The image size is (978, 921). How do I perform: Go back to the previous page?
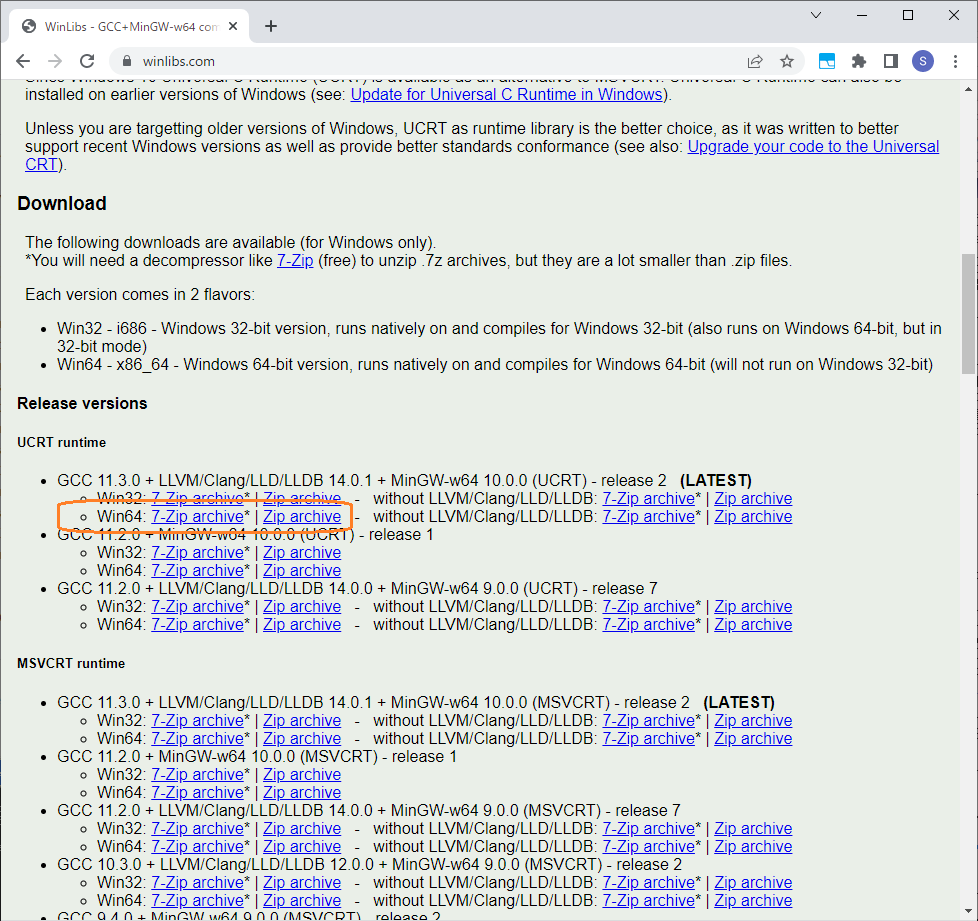coord(23,61)
